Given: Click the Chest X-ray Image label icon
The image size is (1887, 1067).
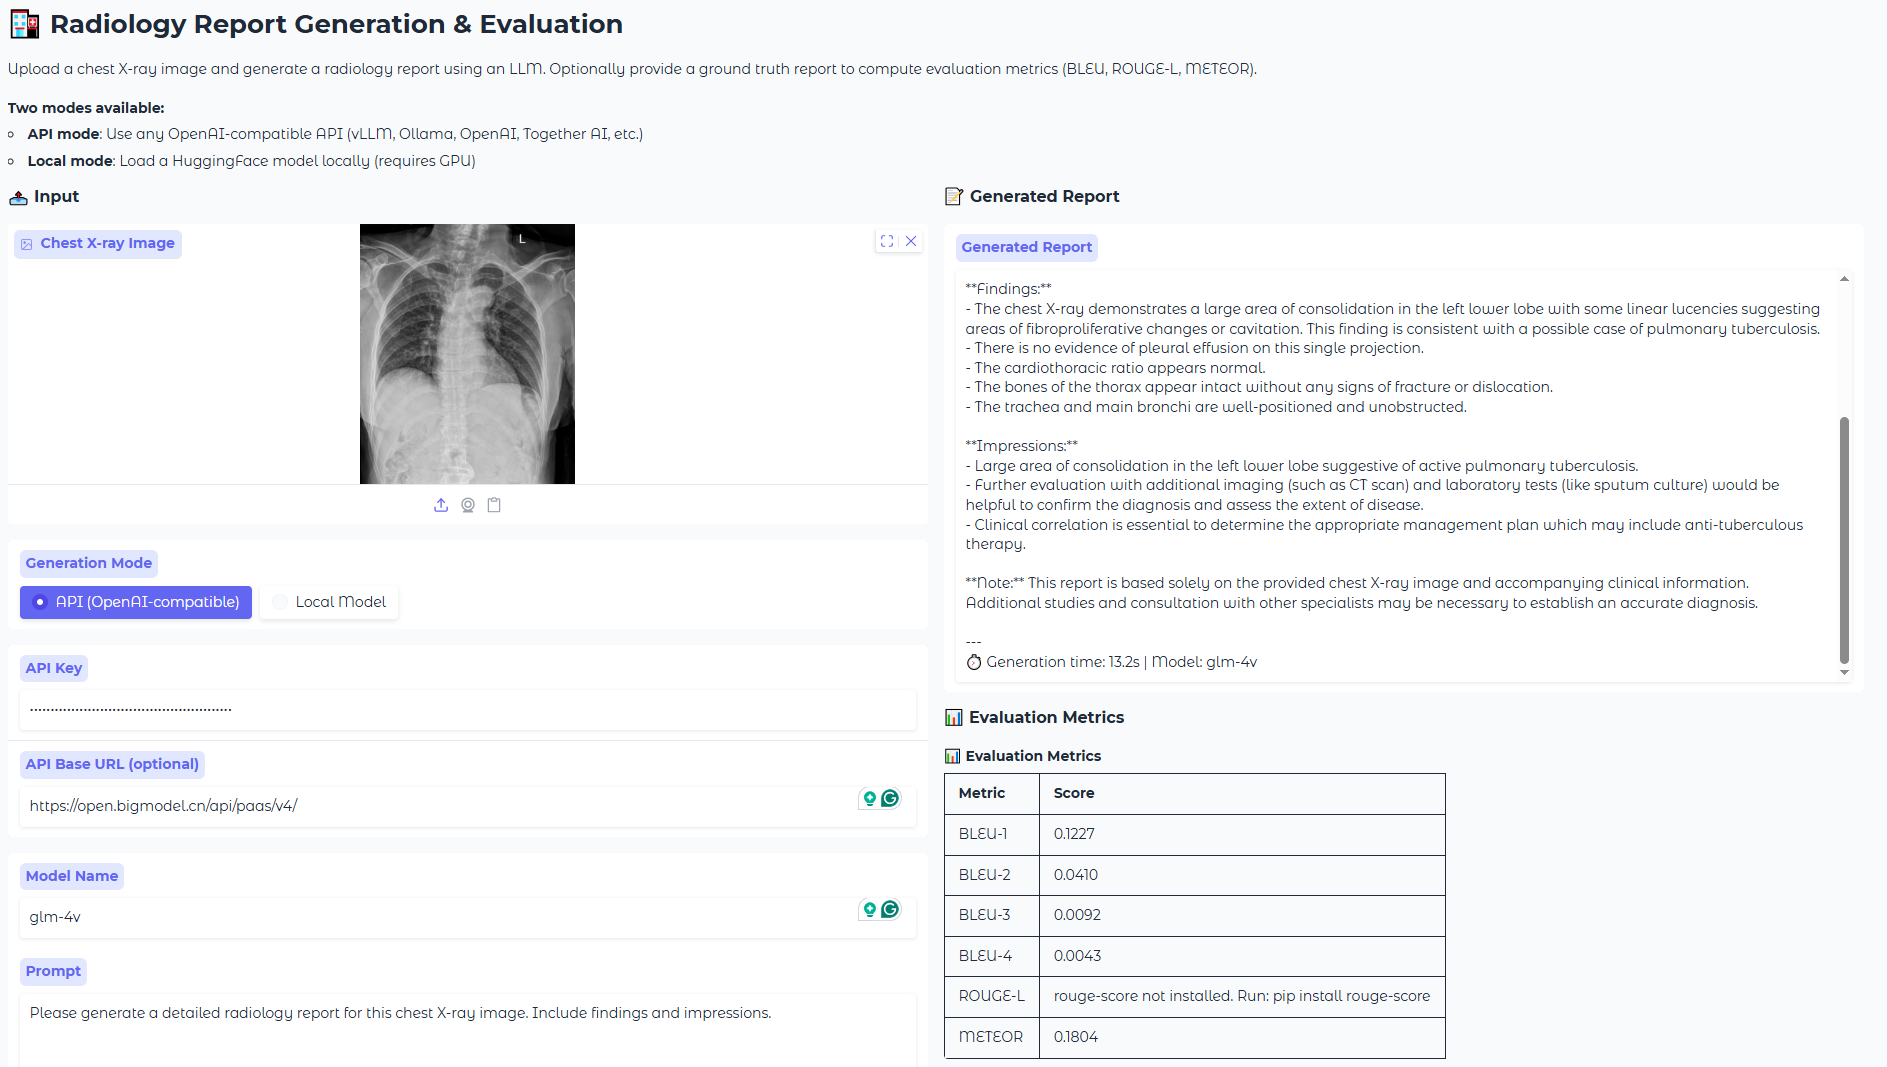Looking at the screenshot, I should 27,244.
